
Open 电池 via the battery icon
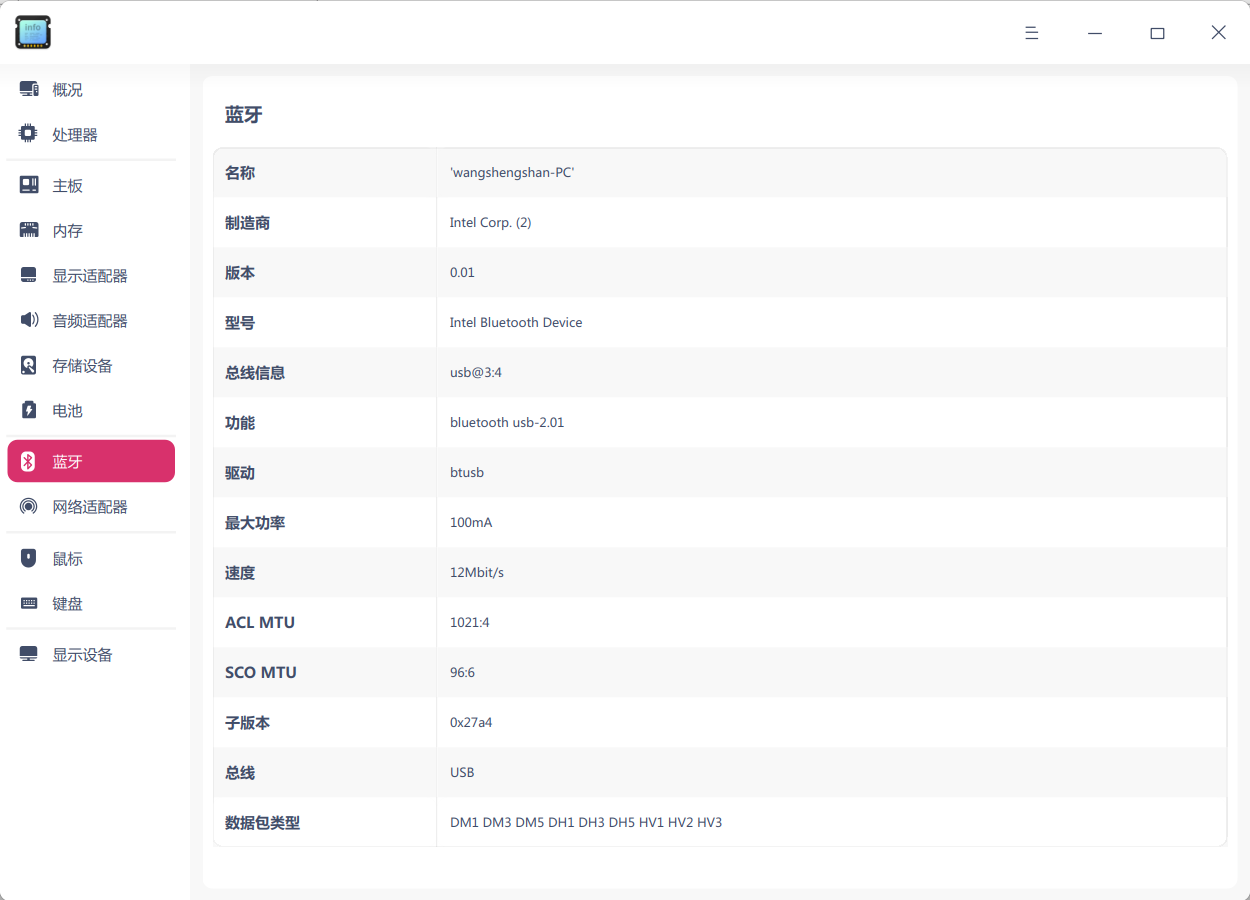click(x=27, y=409)
